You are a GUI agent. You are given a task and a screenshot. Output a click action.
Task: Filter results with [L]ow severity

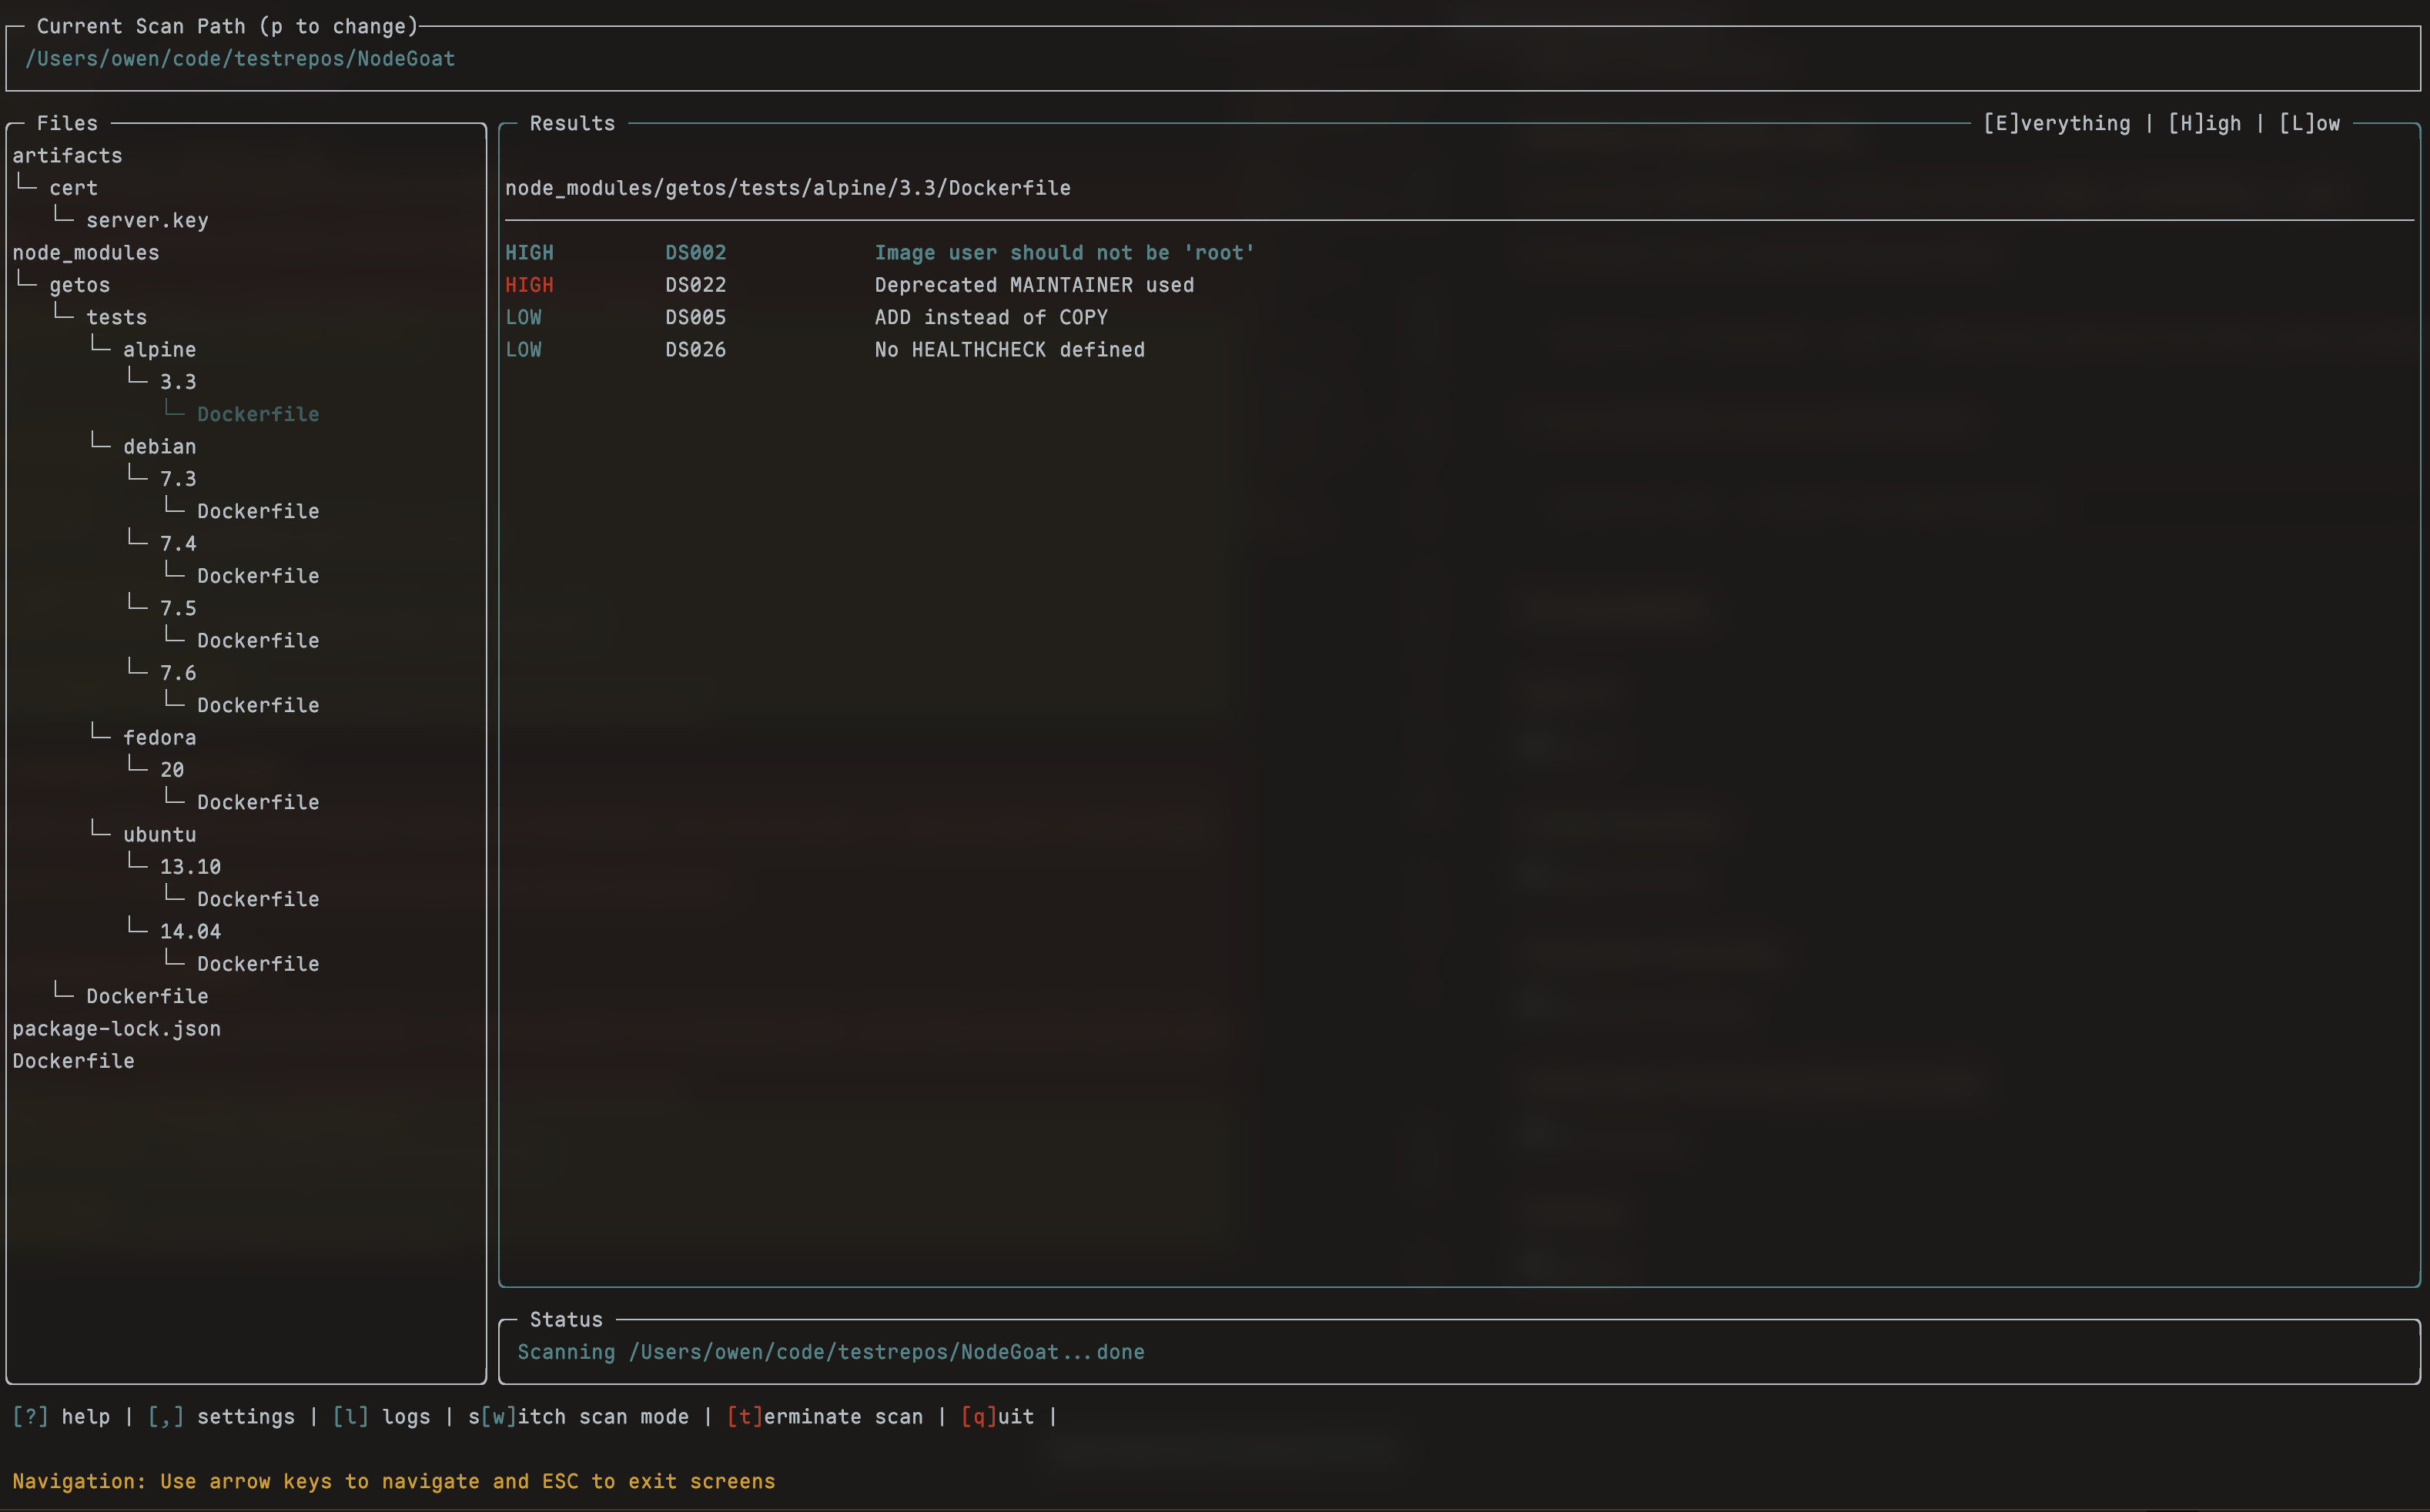[2310, 124]
